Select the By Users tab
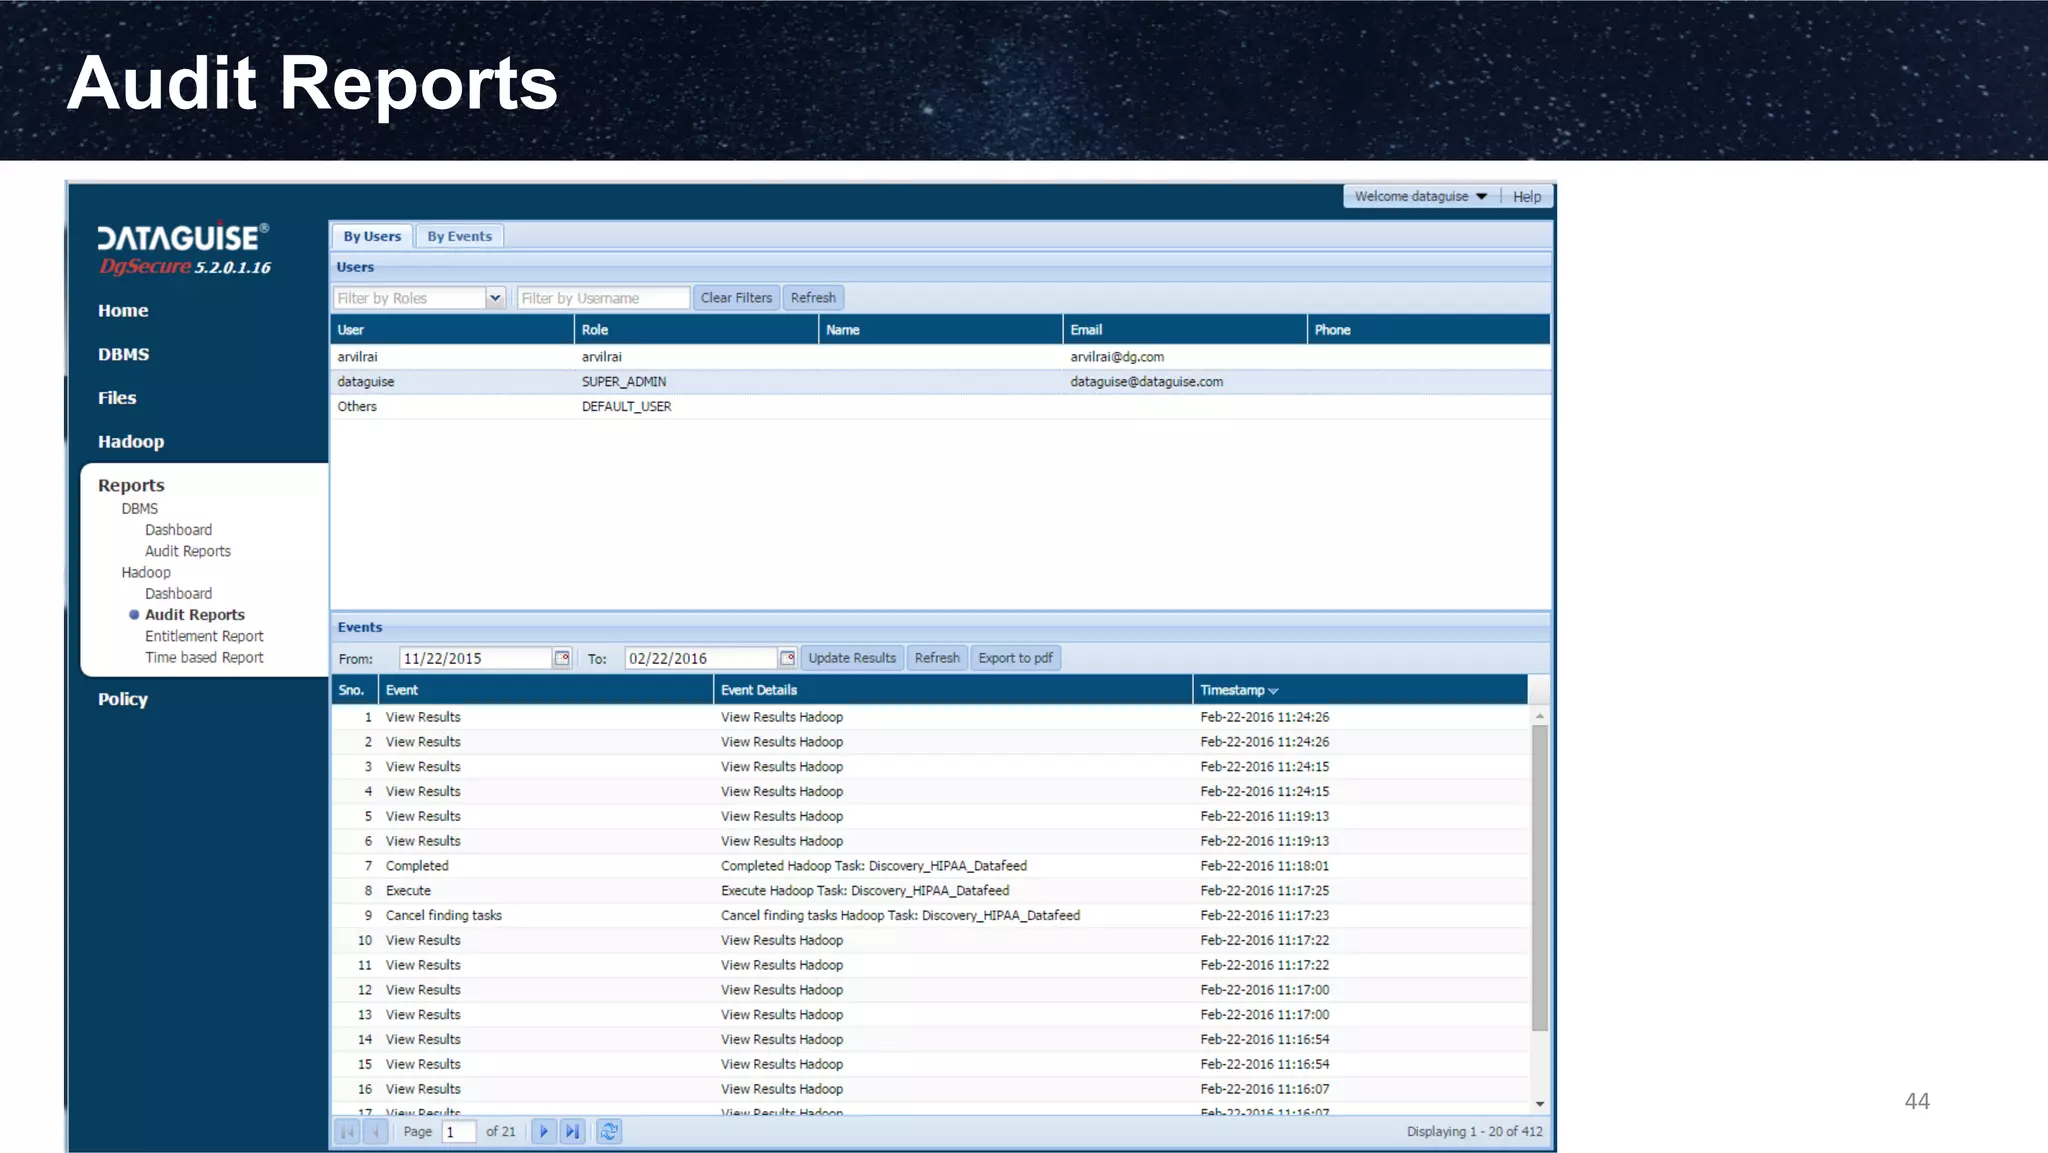Screen dimensions: 2048x1153 (372, 236)
